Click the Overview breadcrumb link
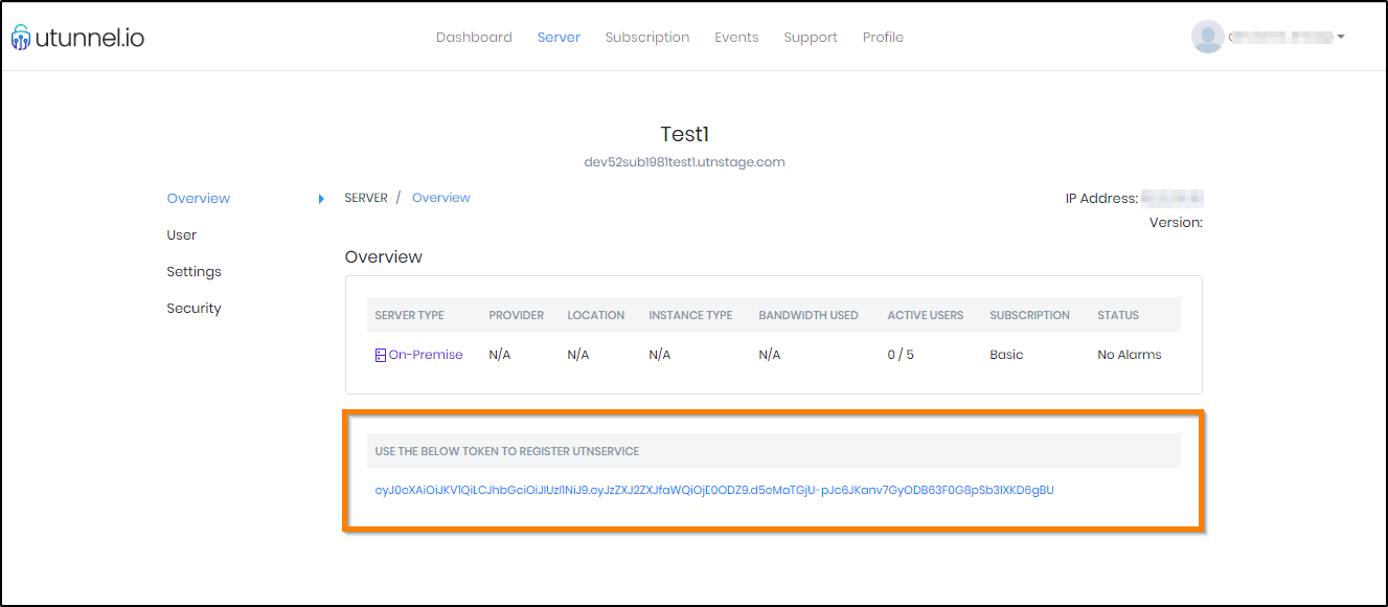This screenshot has width=1388, height=607. (441, 198)
